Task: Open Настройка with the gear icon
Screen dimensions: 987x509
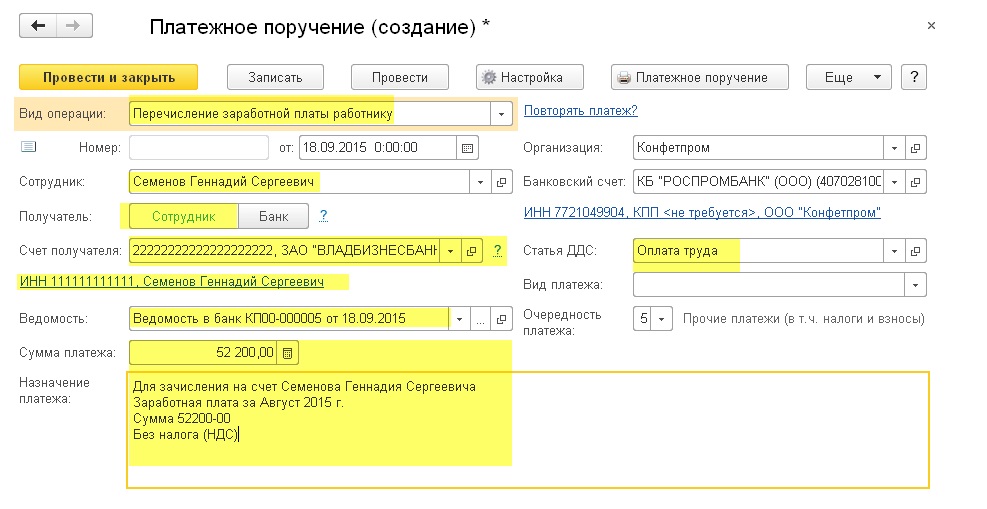Action: 530,77
